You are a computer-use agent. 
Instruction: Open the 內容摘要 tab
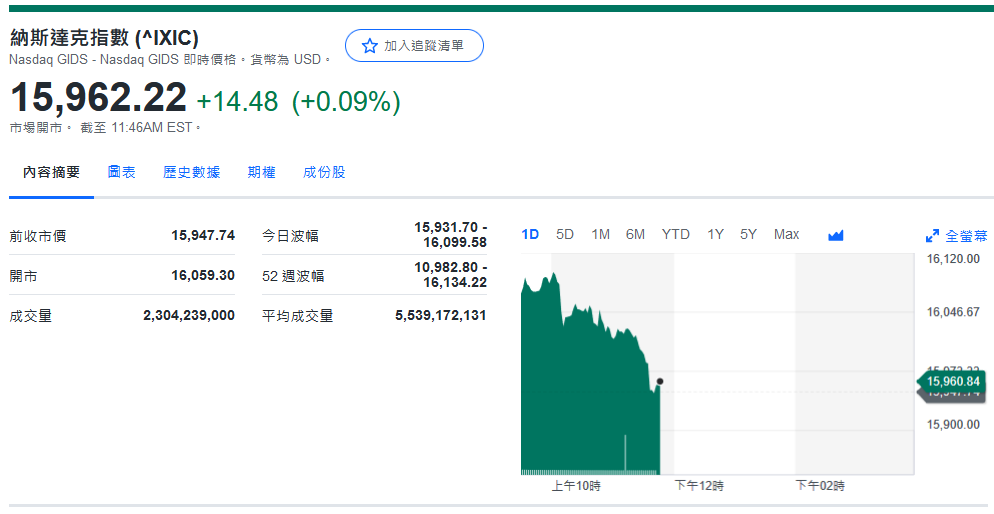(x=52, y=172)
